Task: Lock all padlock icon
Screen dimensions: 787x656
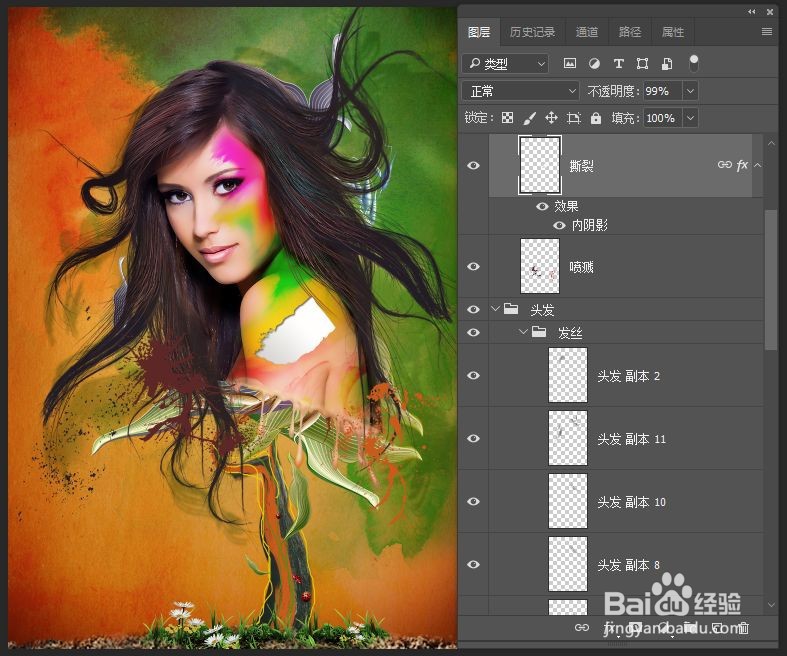Action: [596, 118]
